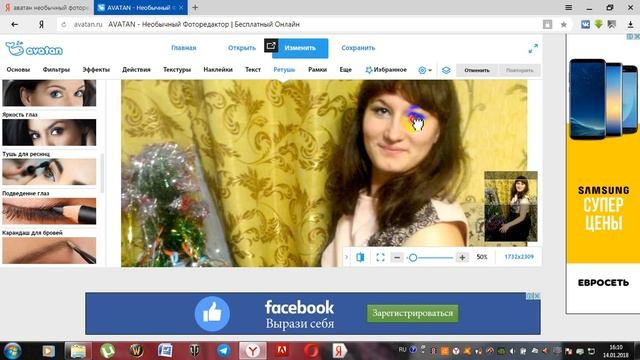The image size is (640, 360).
Task: Click the Facebook thumbs-up ad icon
Action: [212, 313]
